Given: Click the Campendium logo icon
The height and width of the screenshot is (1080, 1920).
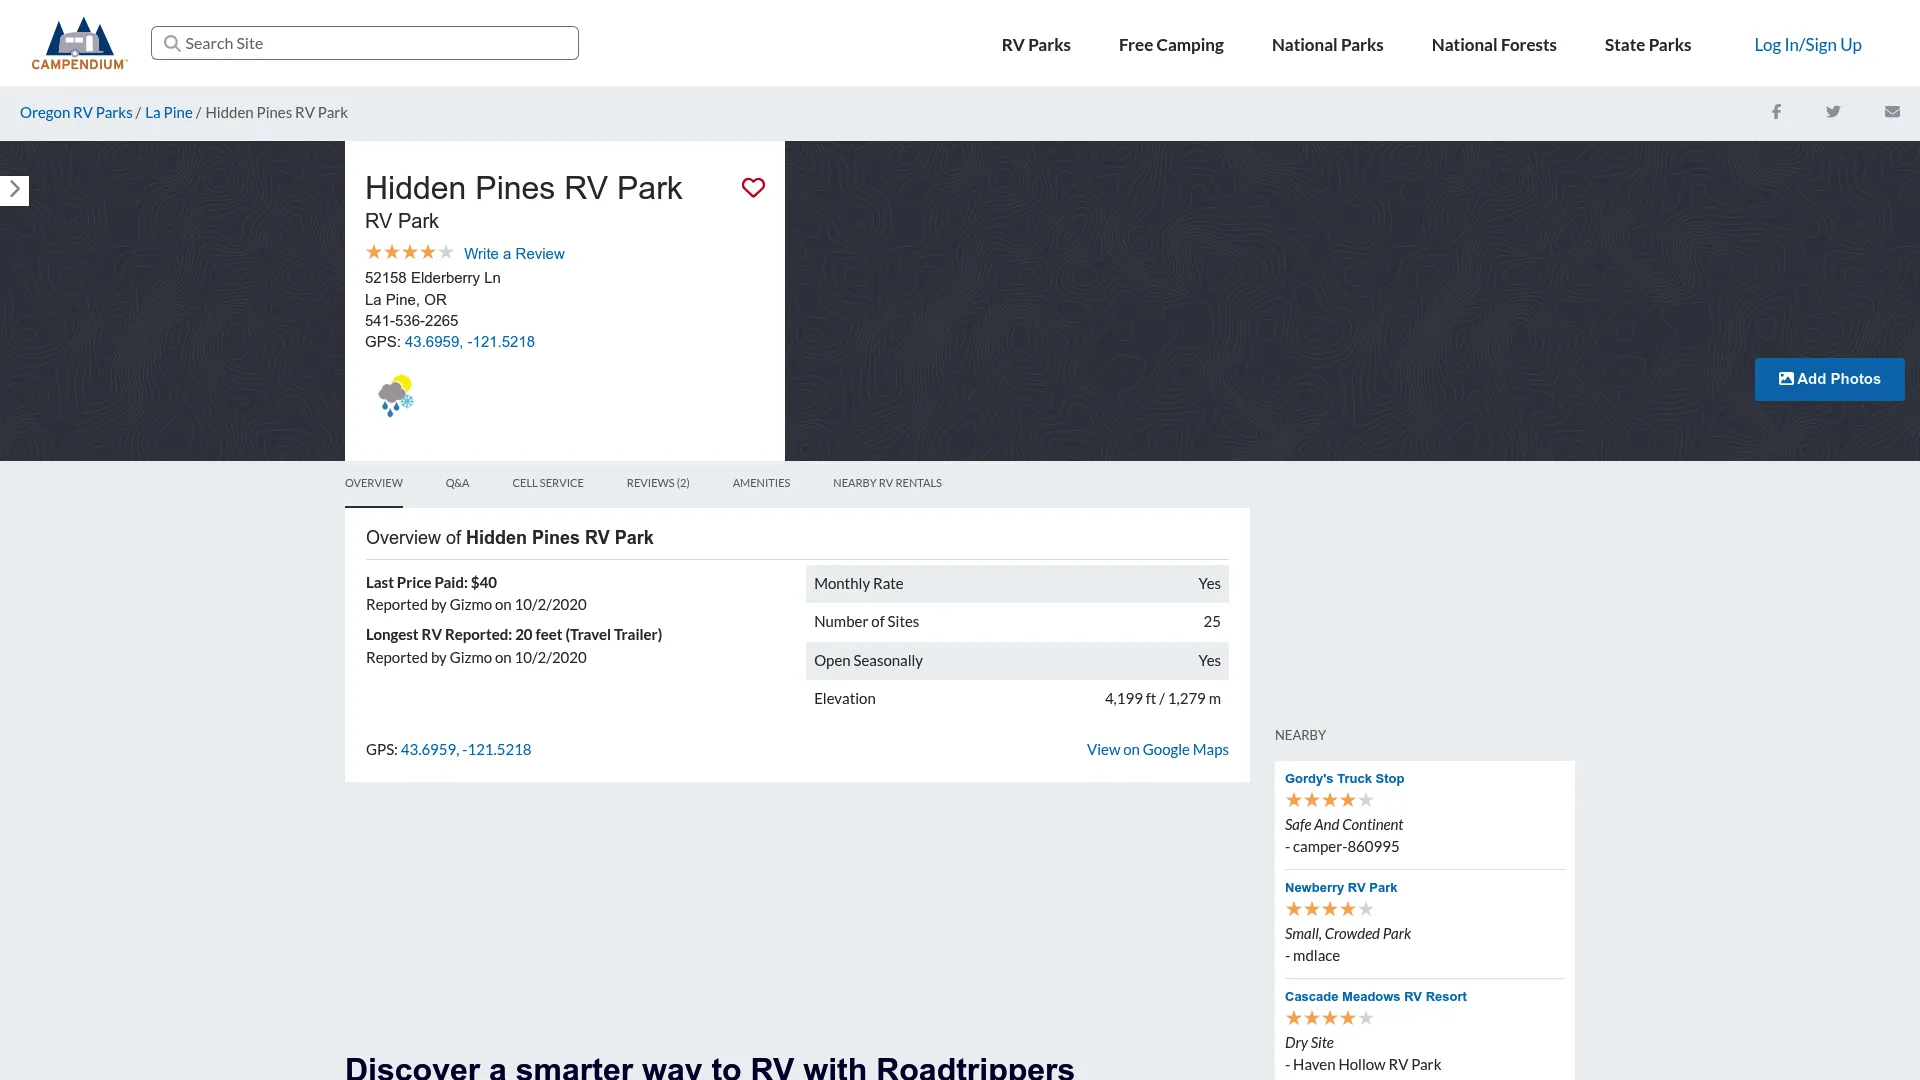Looking at the screenshot, I should pyautogui.click(x=79, y=43).
